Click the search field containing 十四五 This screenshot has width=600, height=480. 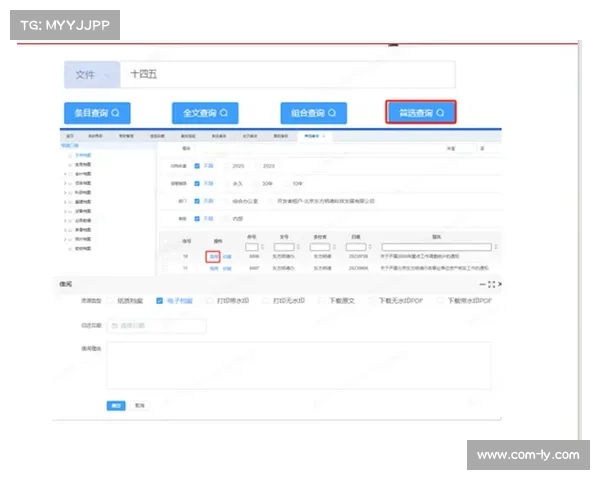point(288,74)
